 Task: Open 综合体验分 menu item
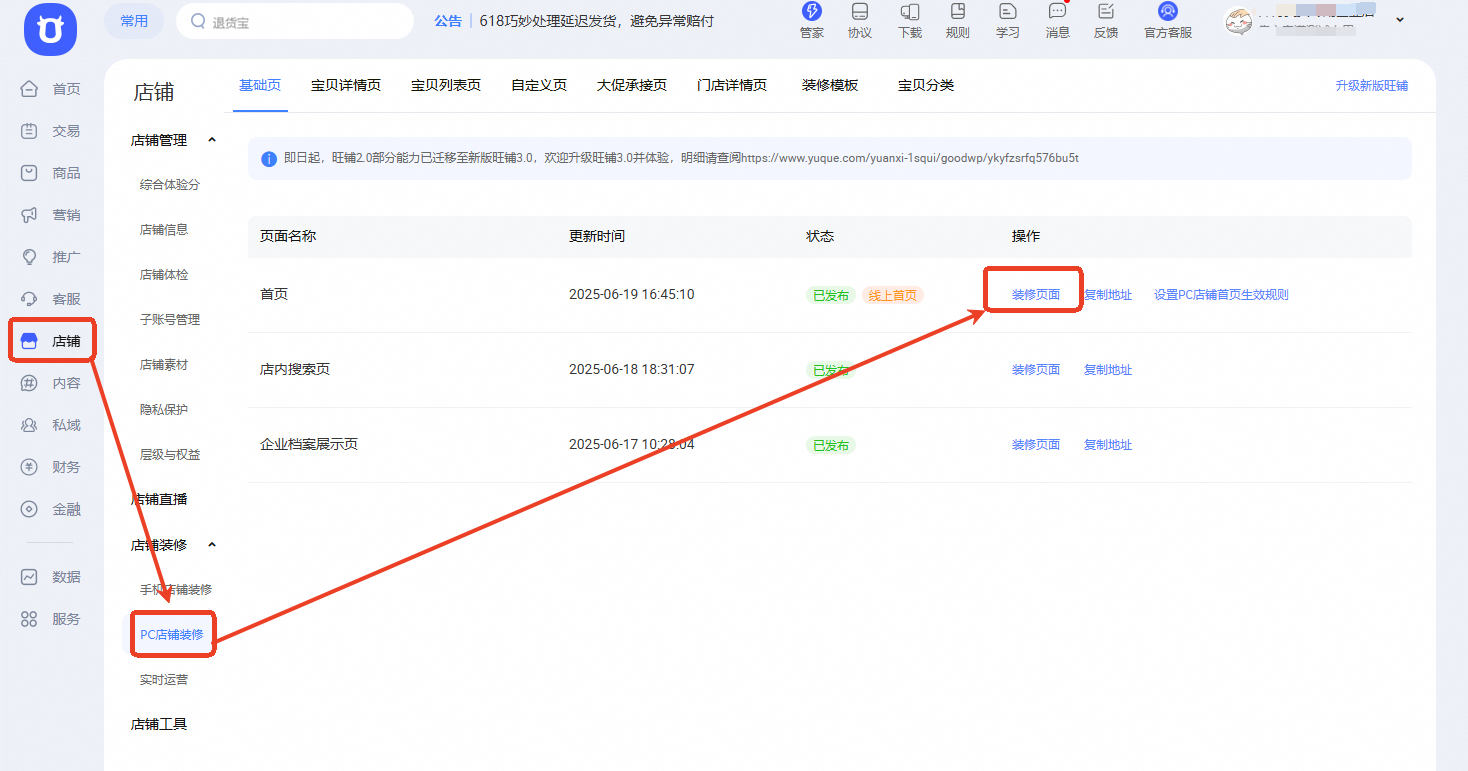pyautogui.click(x=170, y=185)
